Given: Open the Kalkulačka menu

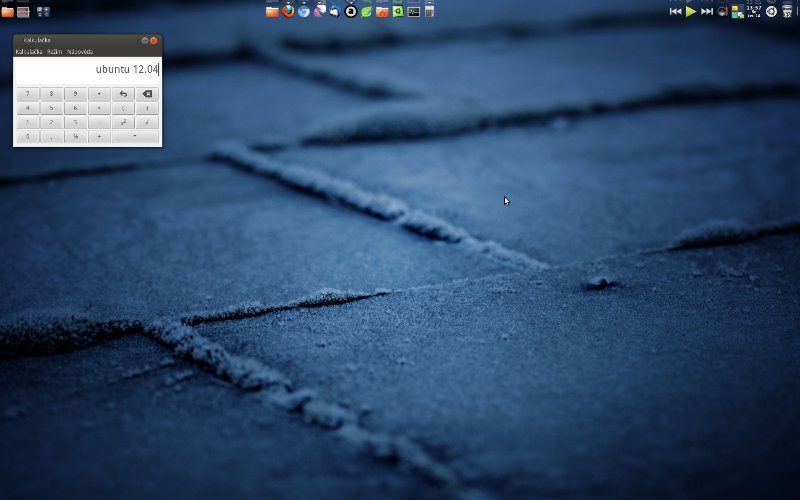Looking at the screenshot, I should [x=28, y=51].
